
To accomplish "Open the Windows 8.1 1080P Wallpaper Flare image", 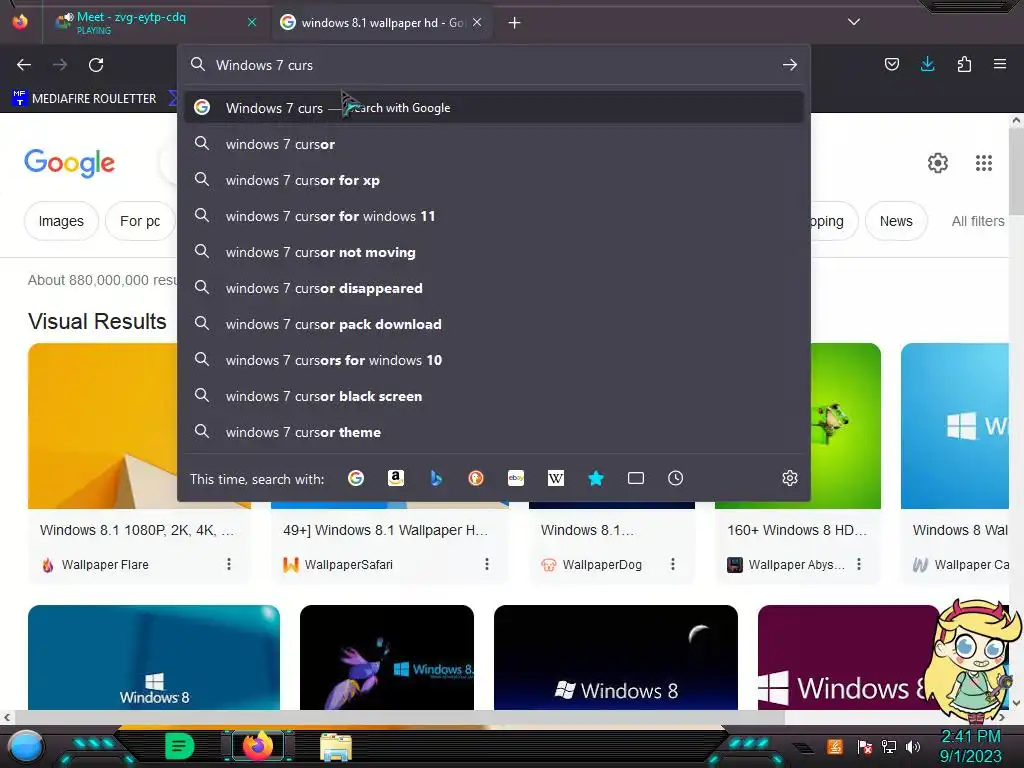I will tap(102, 426).
